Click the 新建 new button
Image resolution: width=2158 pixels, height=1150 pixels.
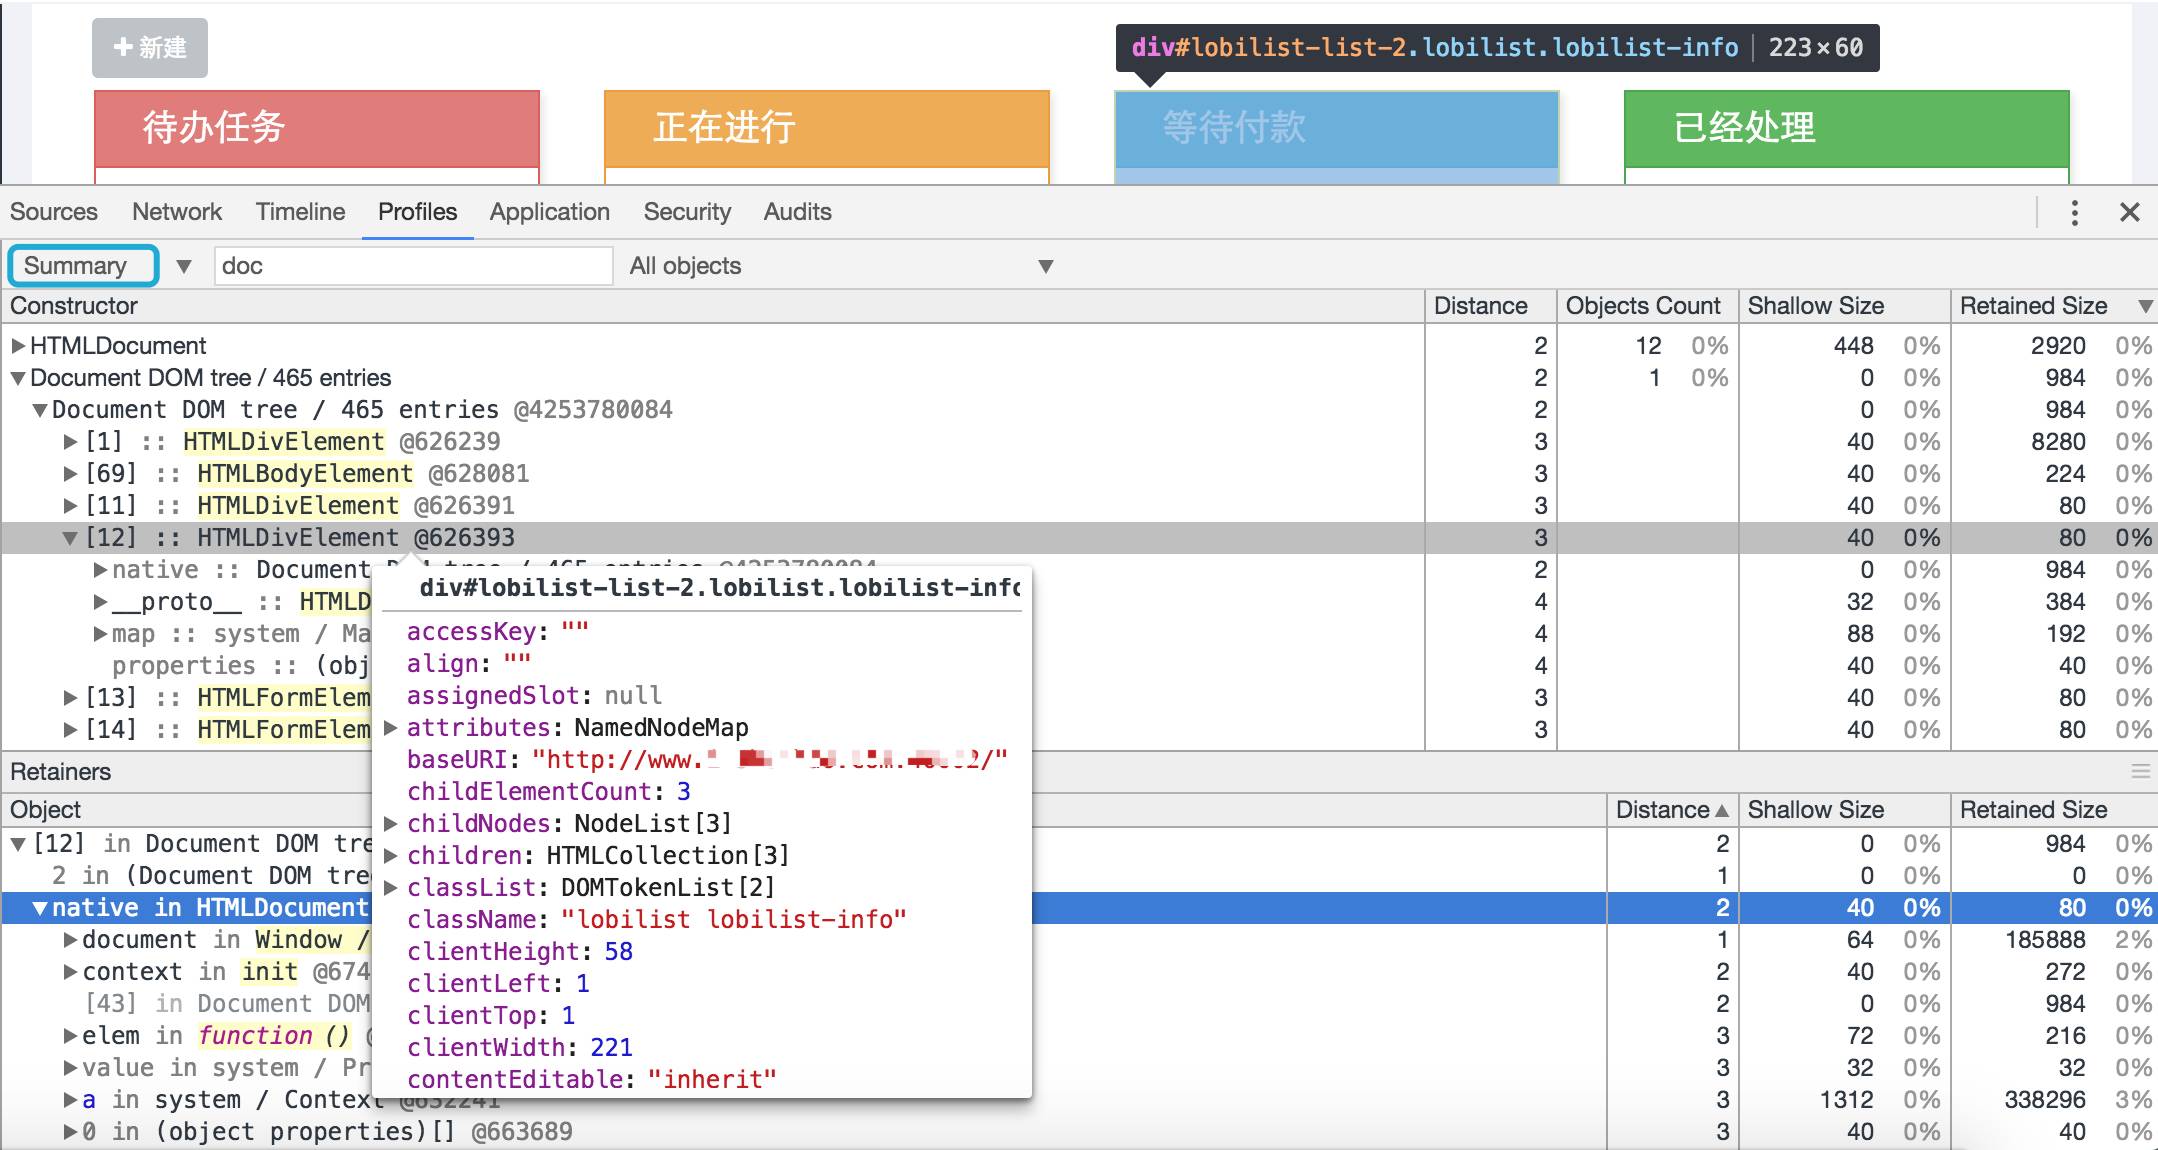(x=150, y=48)
